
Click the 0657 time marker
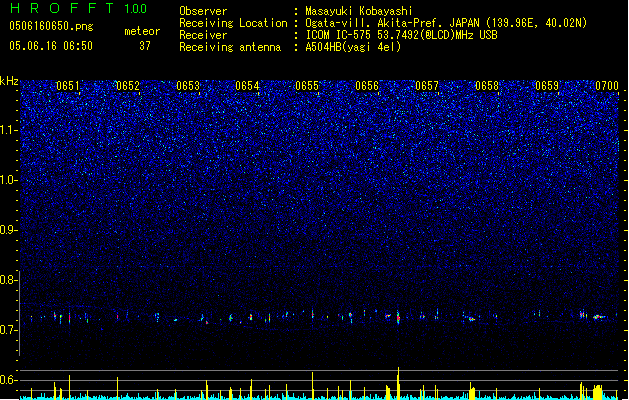(427, 86)
